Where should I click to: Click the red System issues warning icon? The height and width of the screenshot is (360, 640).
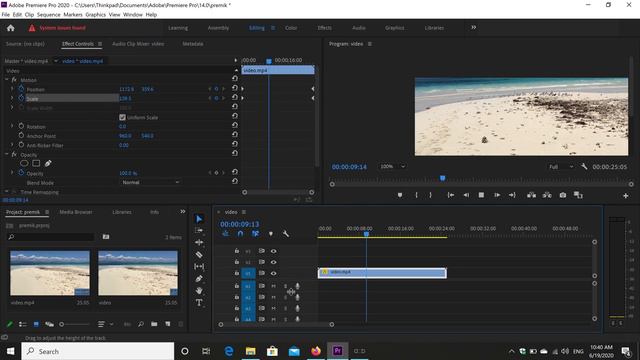click(32, 28)
